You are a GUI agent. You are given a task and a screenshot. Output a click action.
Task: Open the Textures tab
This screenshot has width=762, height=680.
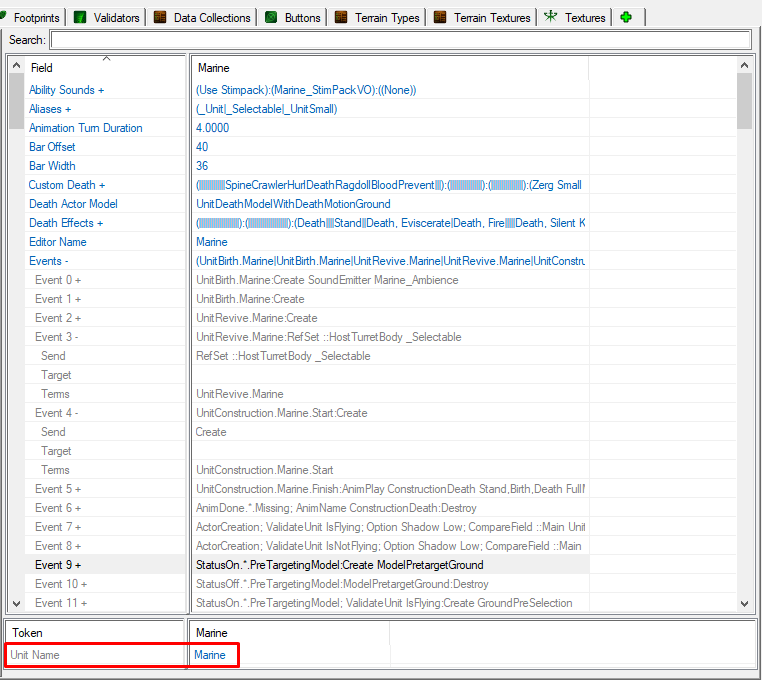pyautogui.click(x=576, y=17)
